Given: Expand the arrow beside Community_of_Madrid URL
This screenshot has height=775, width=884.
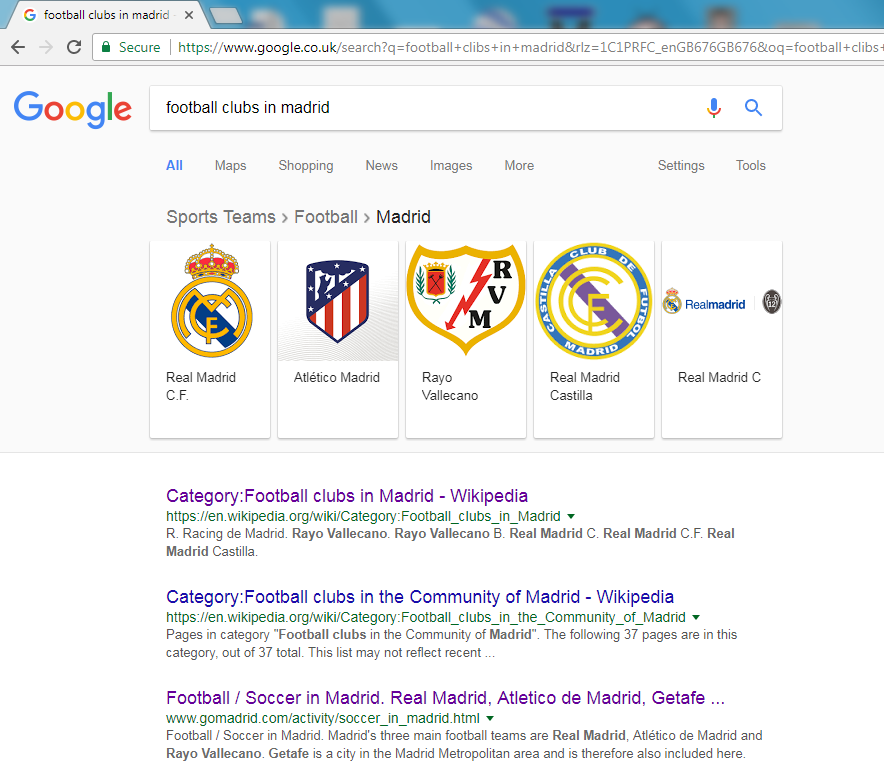Looking at the screenshot, I should (x=696, y=617).
